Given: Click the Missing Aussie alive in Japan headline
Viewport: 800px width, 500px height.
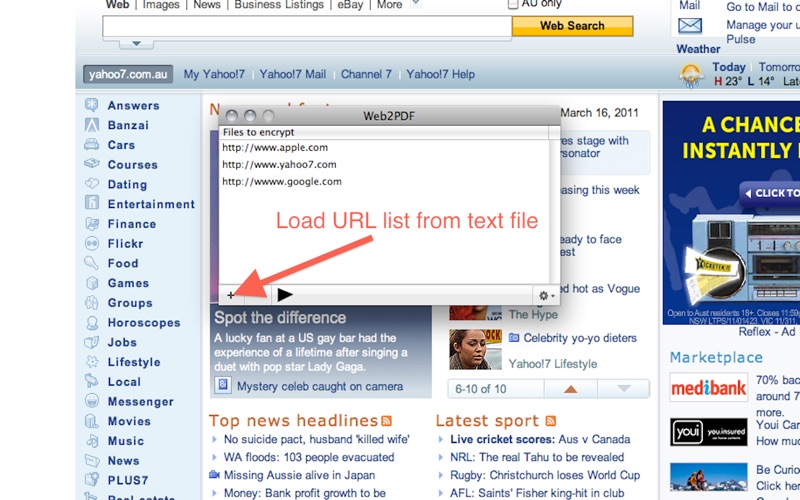Looking at the screenshot, I should point(299,475).
